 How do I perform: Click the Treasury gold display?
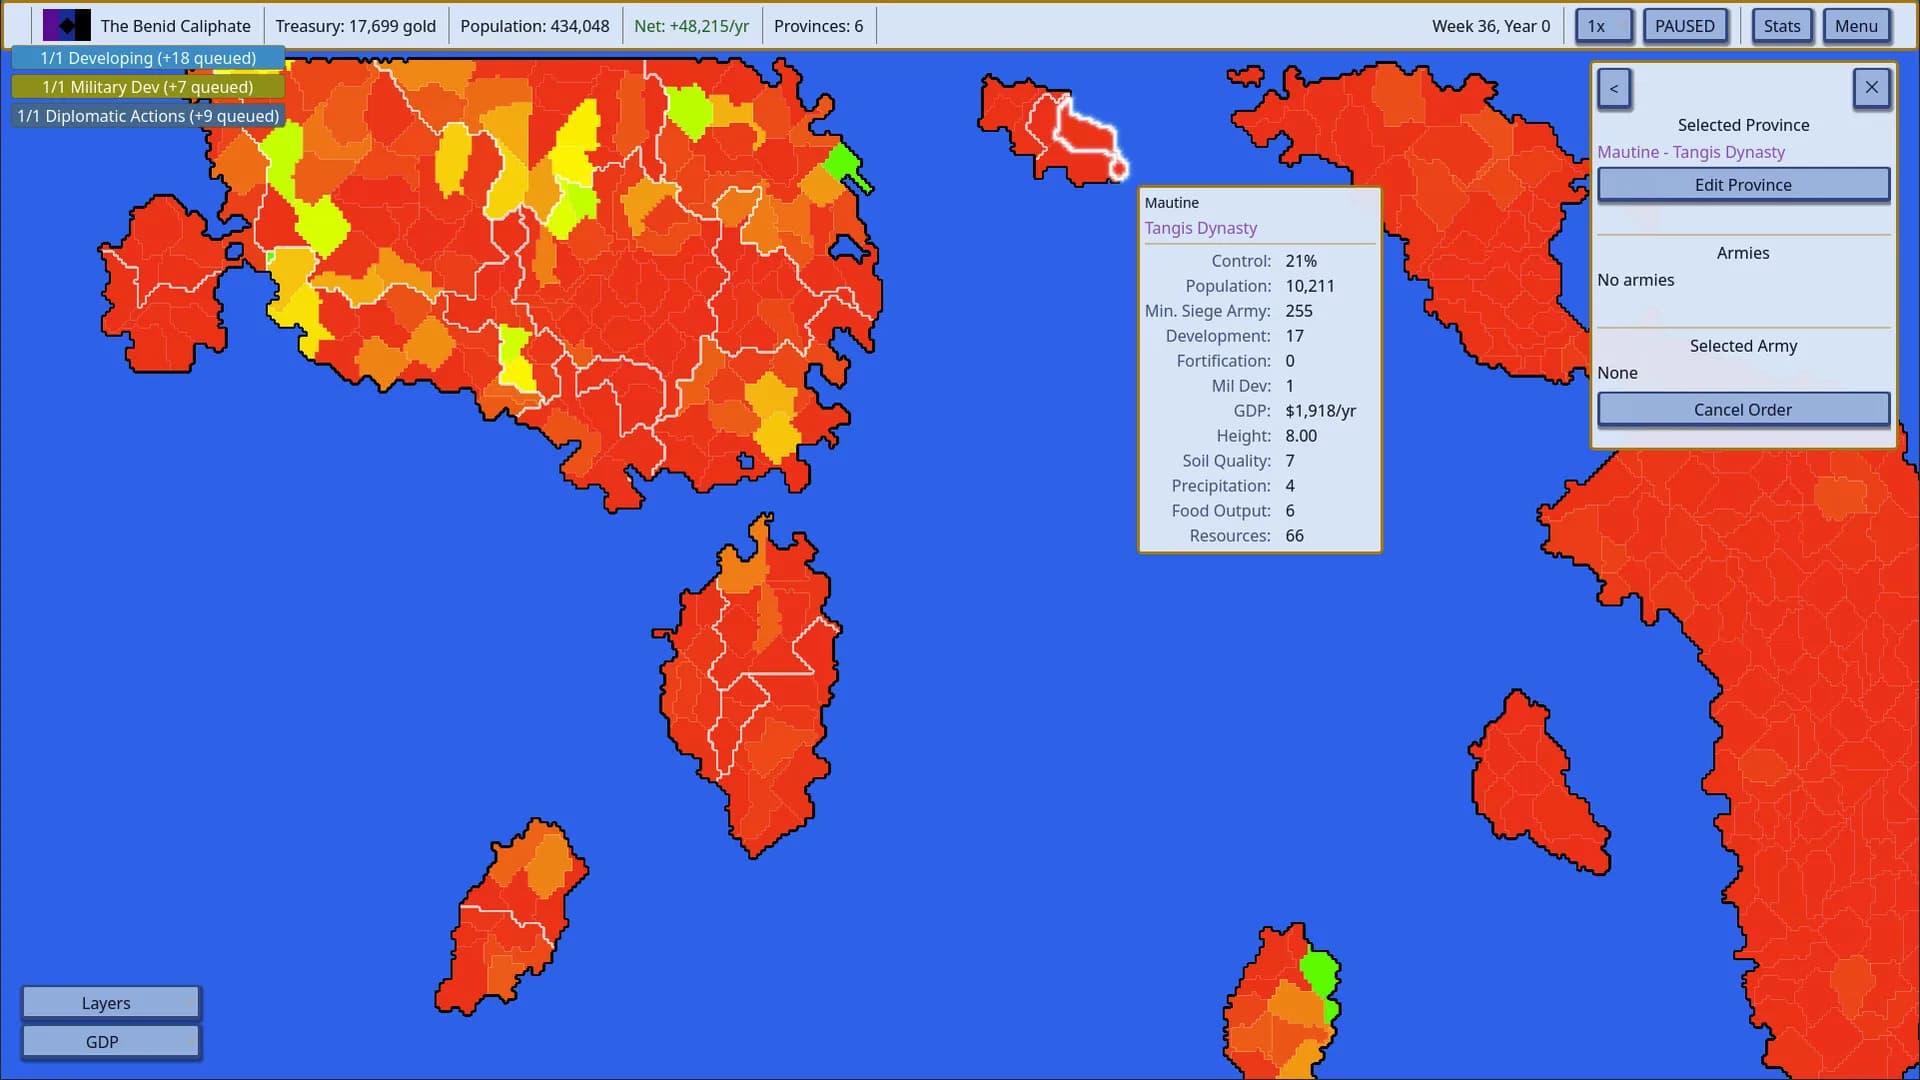355,26
